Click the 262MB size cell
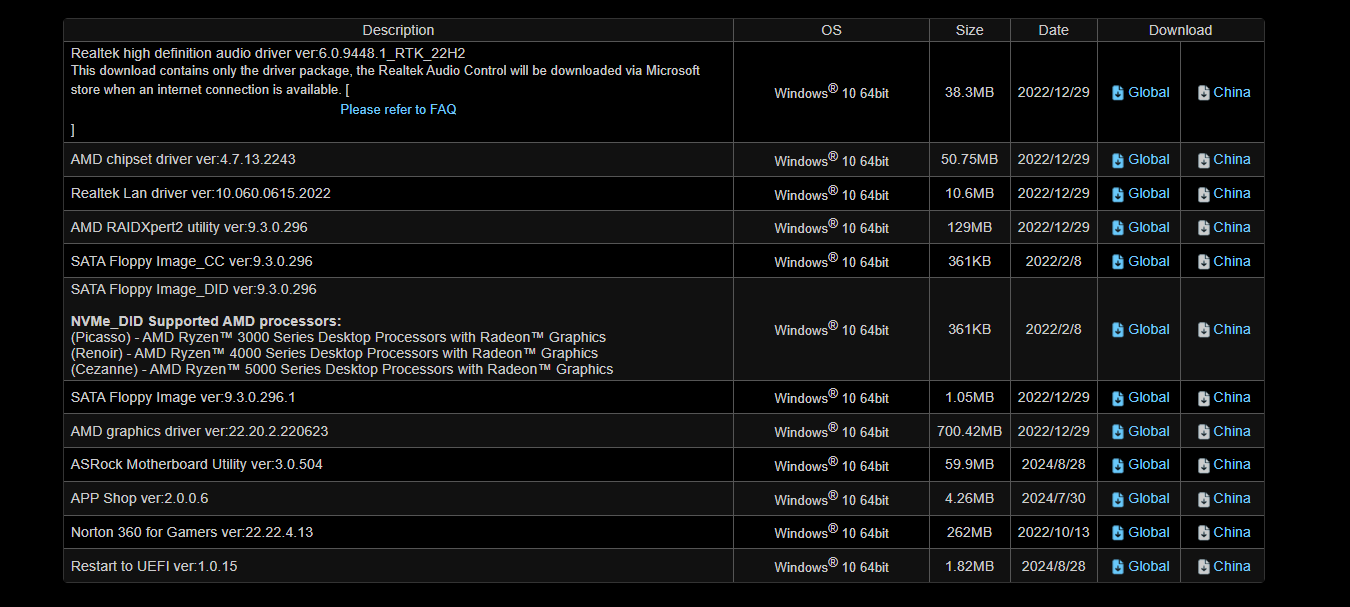Image resolution: width=1350 pixels, height=607 pixels. [969, 532]
